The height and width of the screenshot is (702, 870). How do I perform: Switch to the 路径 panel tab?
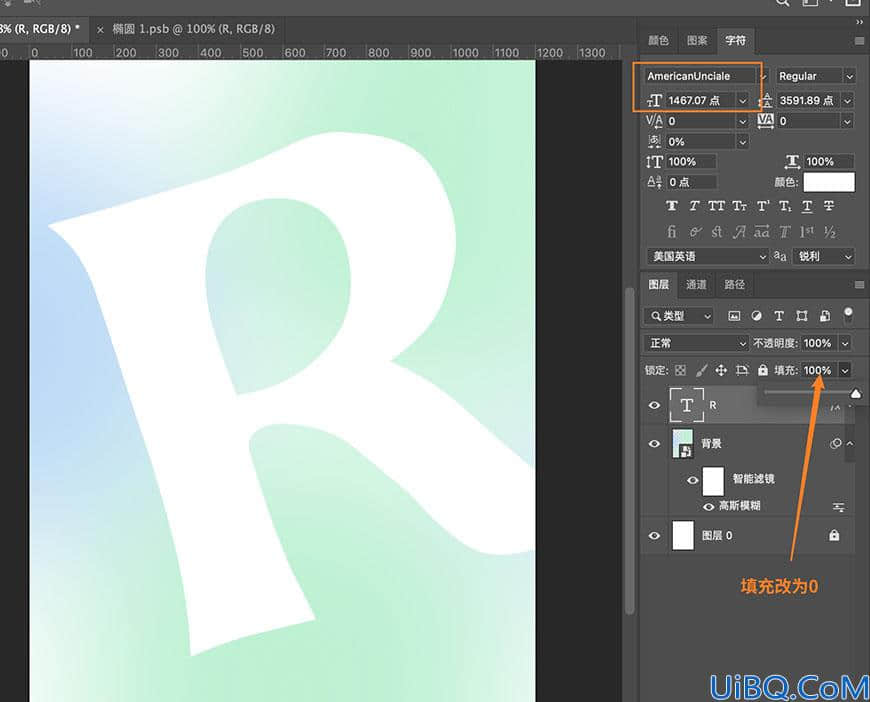(x=735, y=285)
